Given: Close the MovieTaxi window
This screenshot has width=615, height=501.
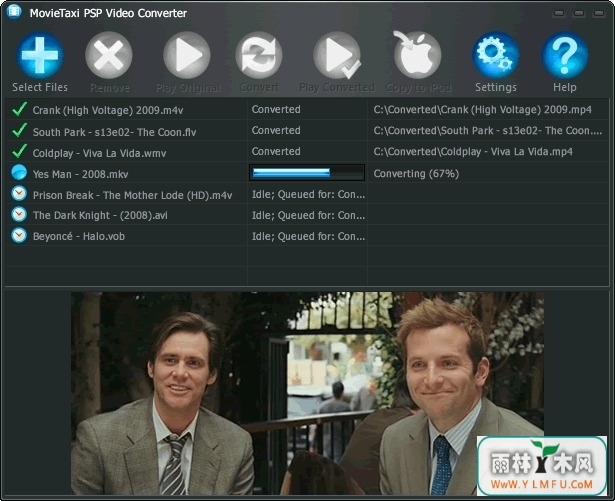Looking at the screenshot, I should point(599,13).
